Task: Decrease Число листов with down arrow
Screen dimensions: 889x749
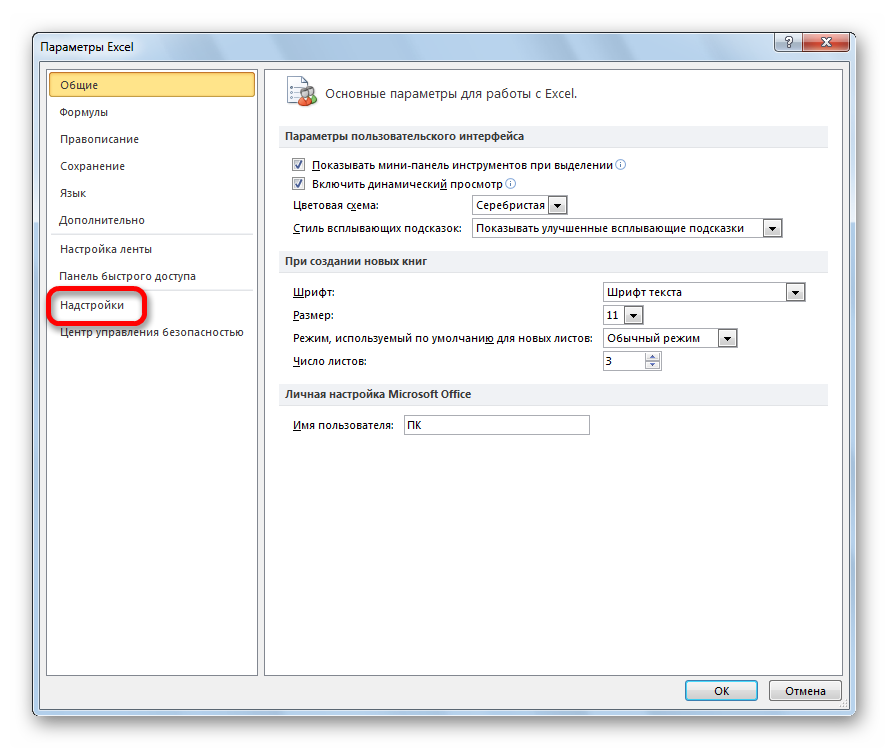Action: [x=652, y=366]
